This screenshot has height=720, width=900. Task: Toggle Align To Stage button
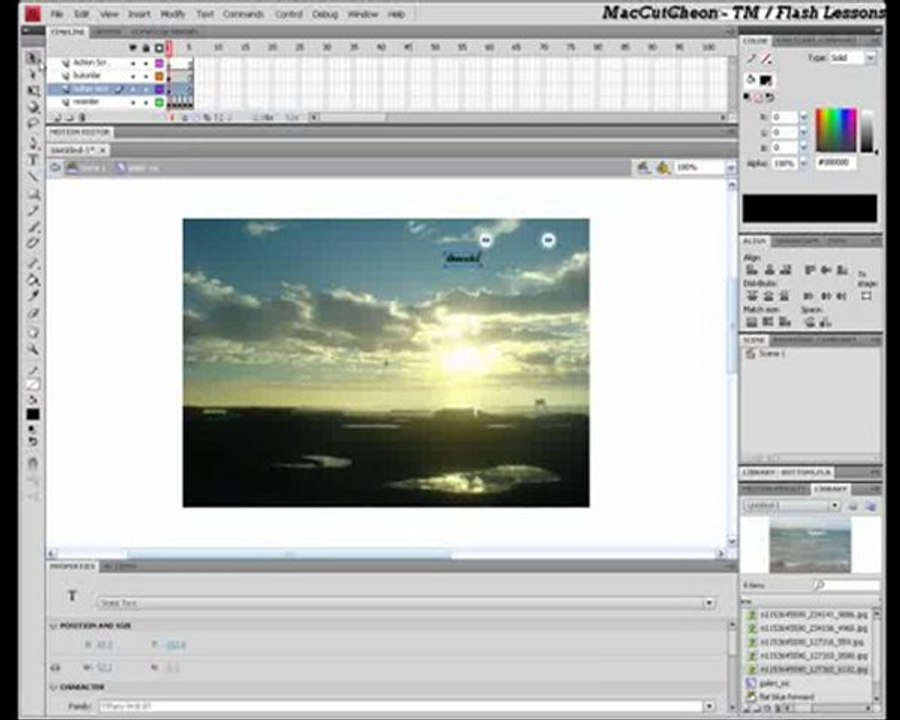(867, 296)
